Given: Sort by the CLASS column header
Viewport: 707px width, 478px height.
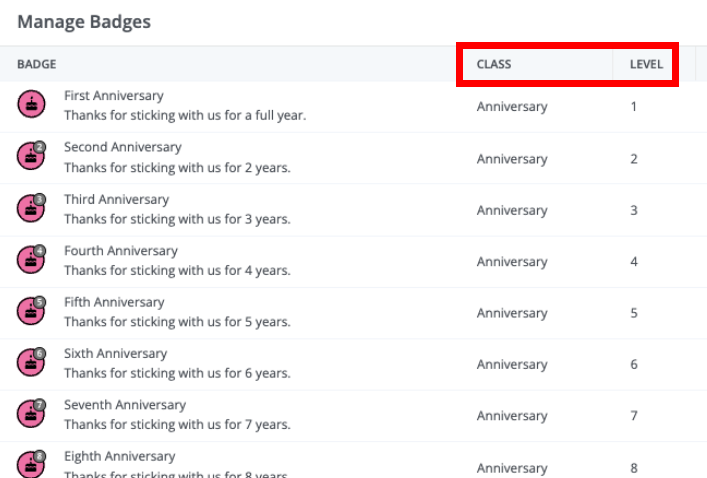Looking at the screenshot, I should [494, 64].
